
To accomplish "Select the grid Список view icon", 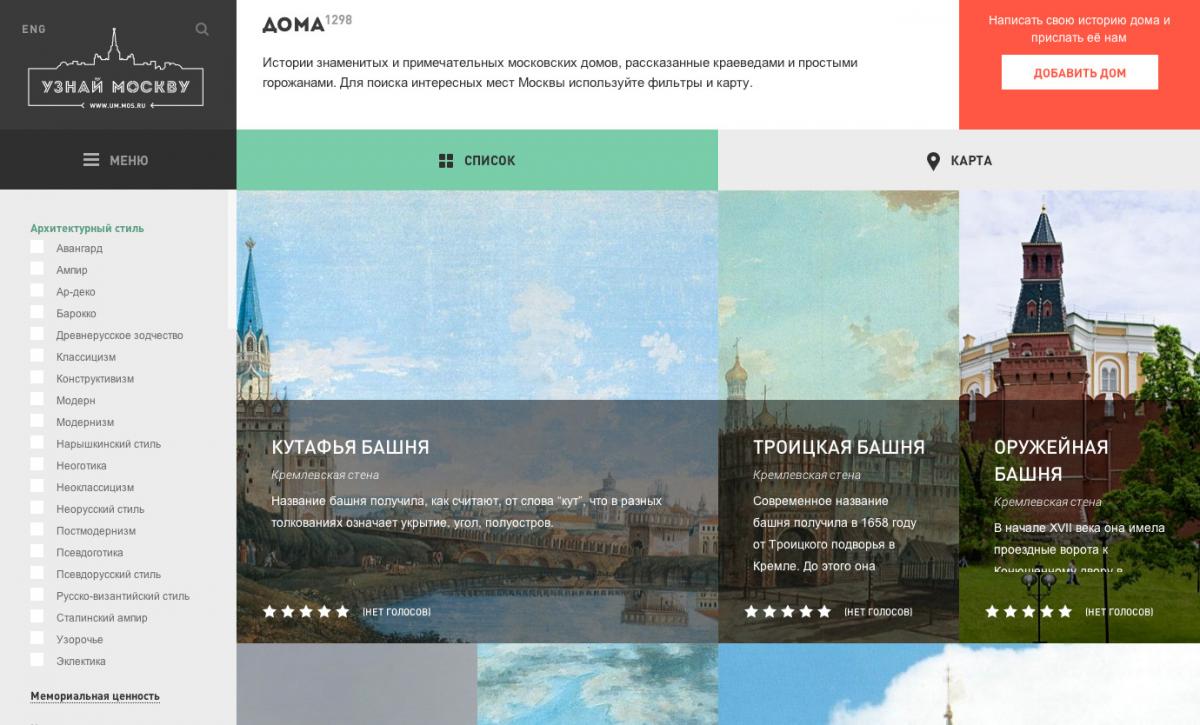I will (446, 160).
